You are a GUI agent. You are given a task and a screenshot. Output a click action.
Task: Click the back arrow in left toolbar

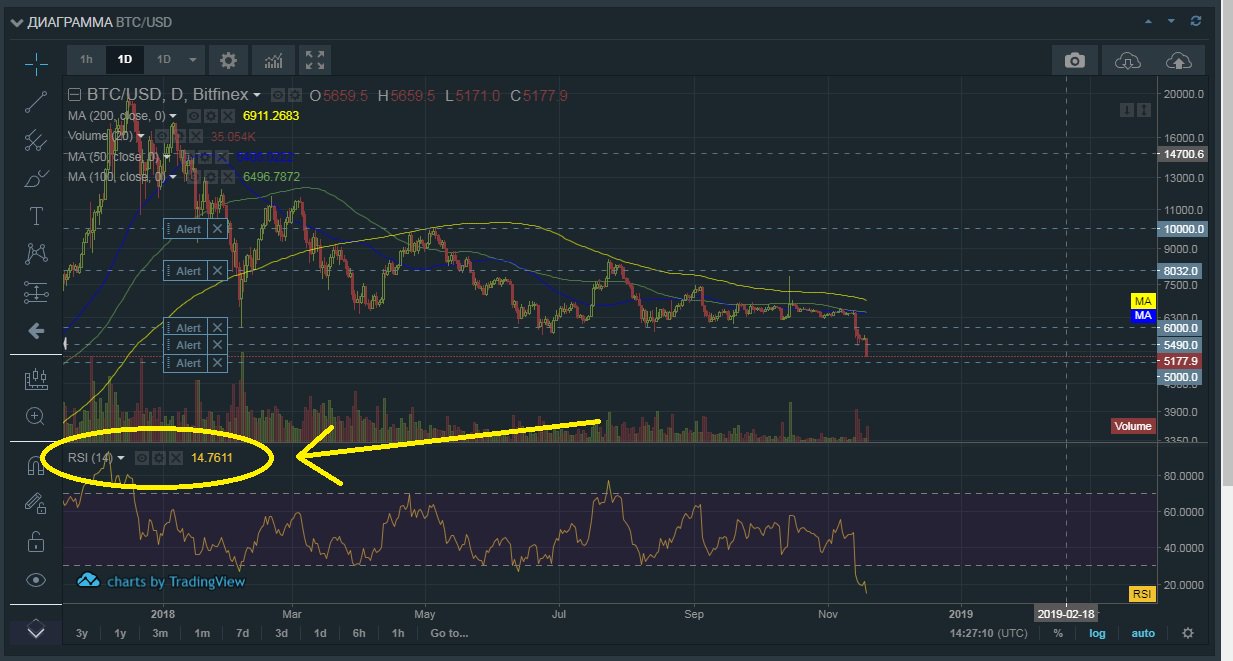(36, 330)
